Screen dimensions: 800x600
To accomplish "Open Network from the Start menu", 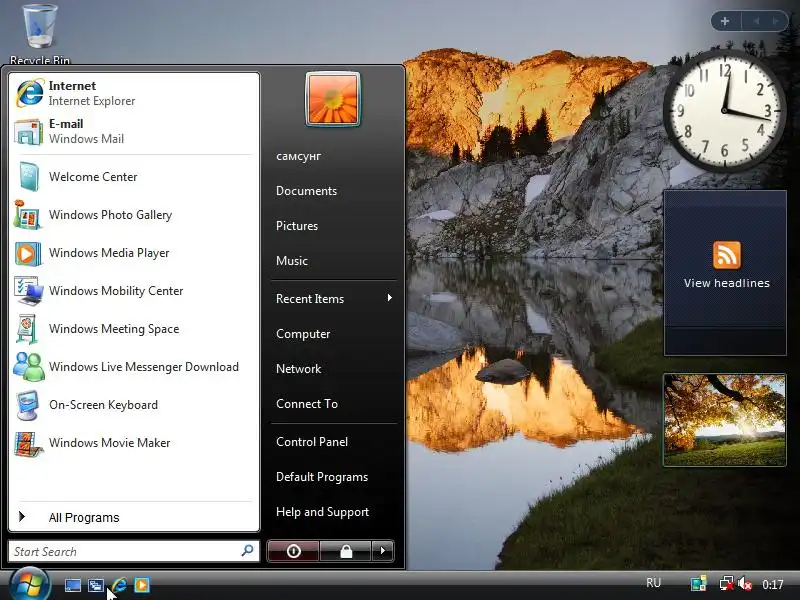I will (x=298, y=369).
